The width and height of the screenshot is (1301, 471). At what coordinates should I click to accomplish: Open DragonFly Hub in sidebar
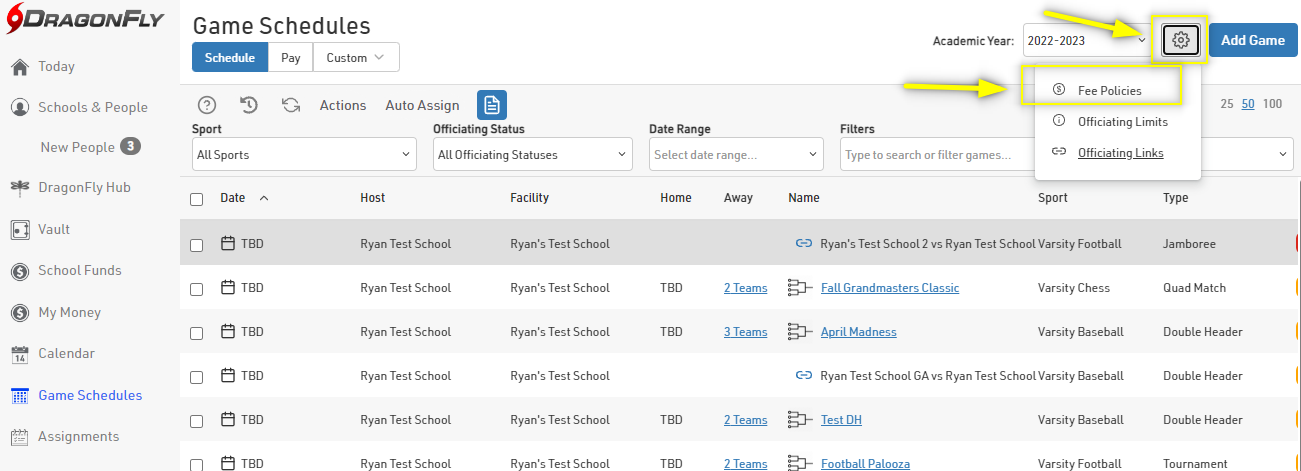[x=84, y=187]
